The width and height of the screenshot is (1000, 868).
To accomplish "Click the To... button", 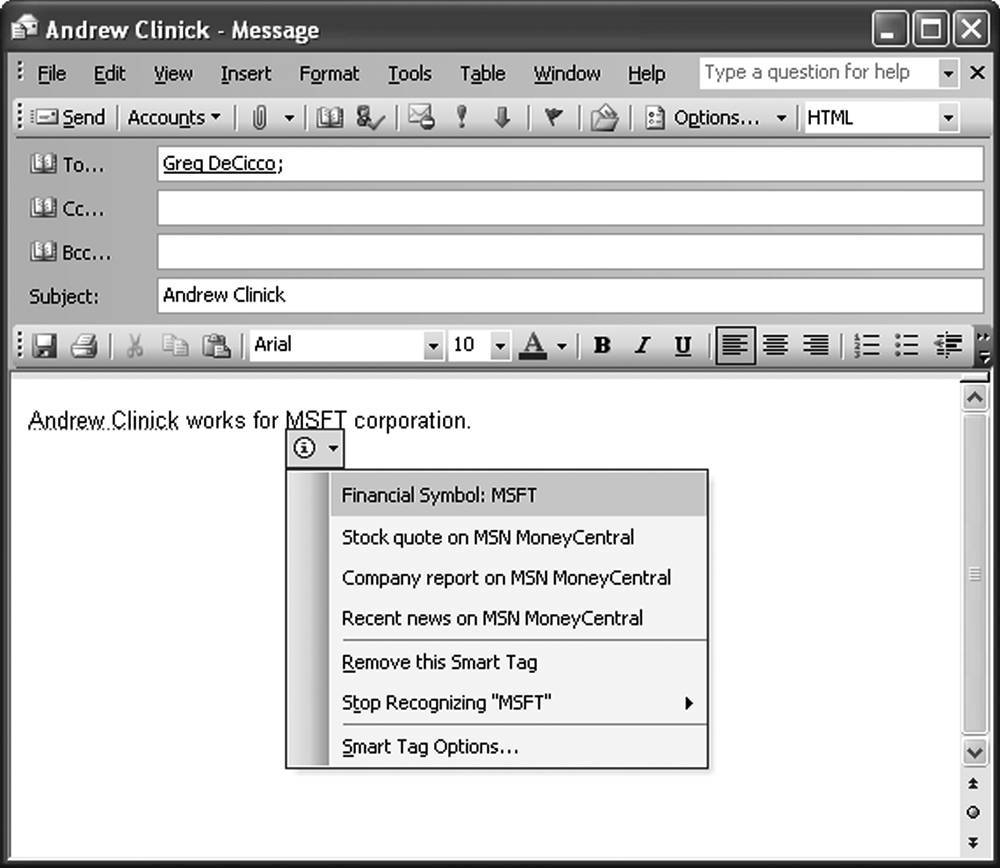I will (x=66, y=165).
